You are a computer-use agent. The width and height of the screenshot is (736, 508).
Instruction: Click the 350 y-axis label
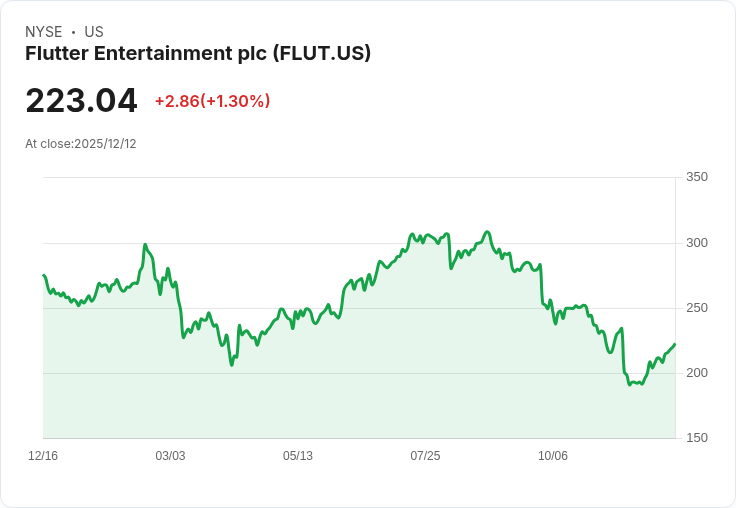coord(697,177)
